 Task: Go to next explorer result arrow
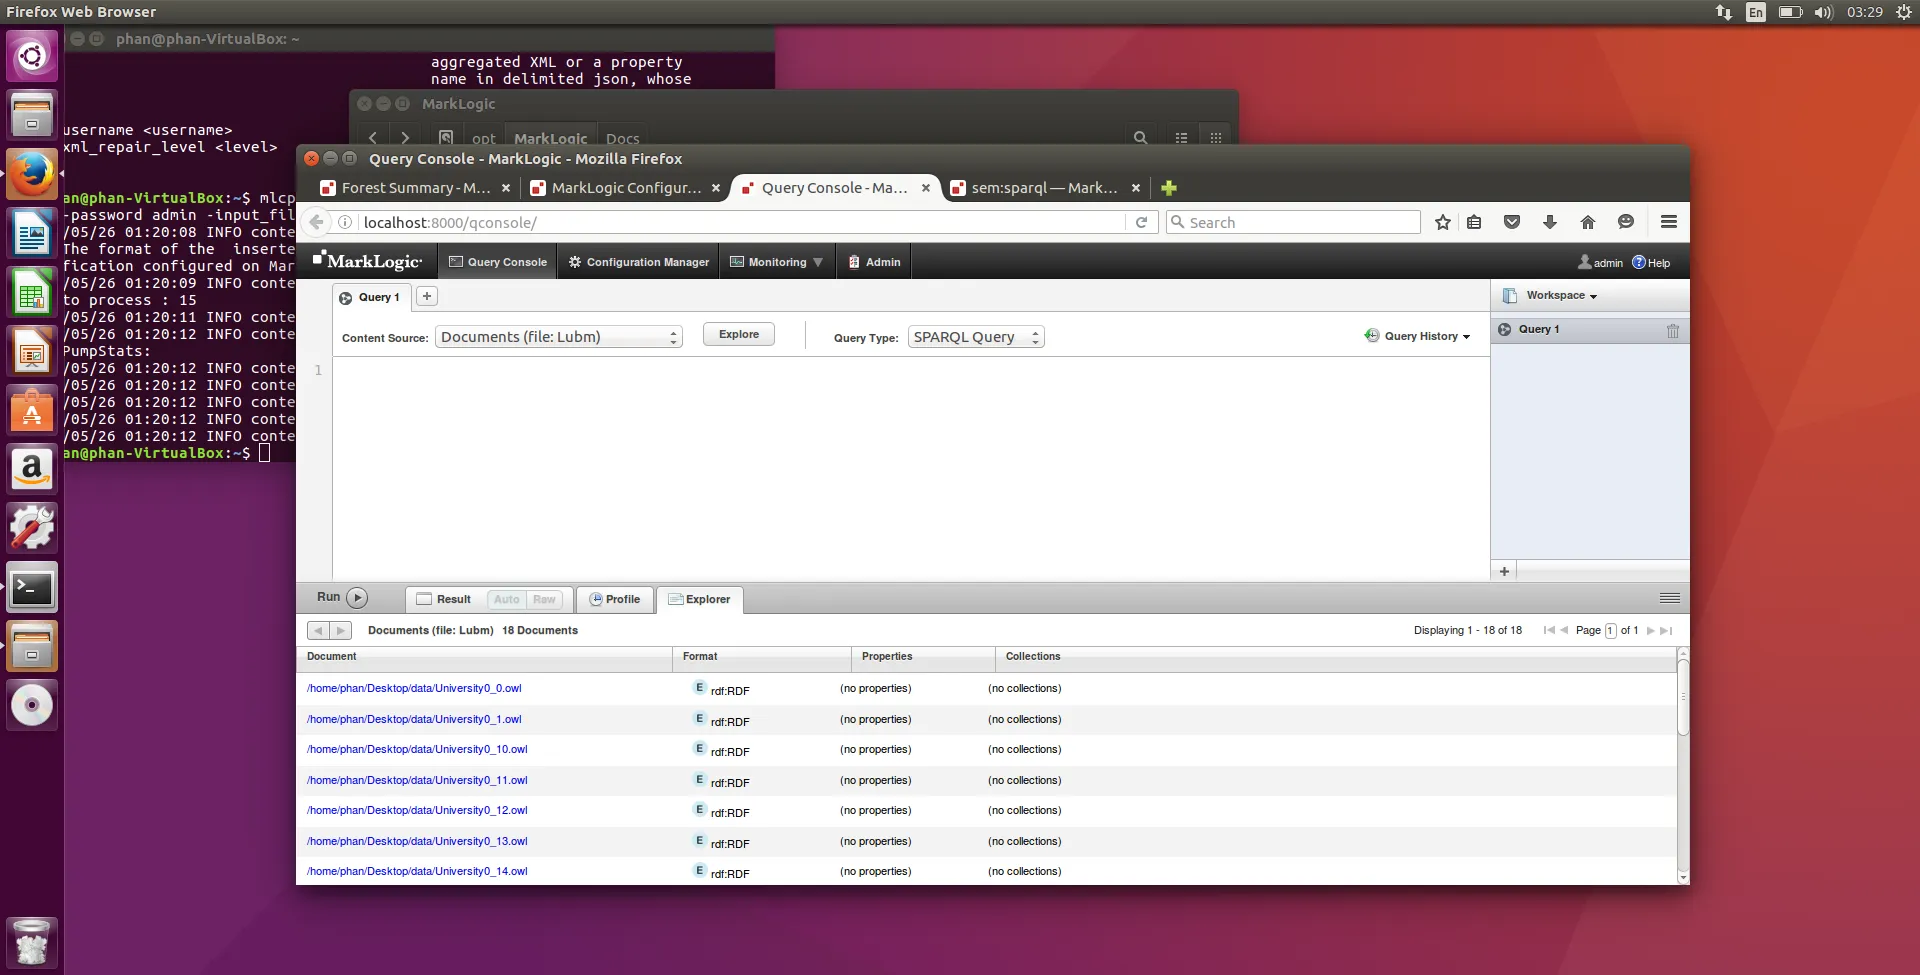coord(341,631)
